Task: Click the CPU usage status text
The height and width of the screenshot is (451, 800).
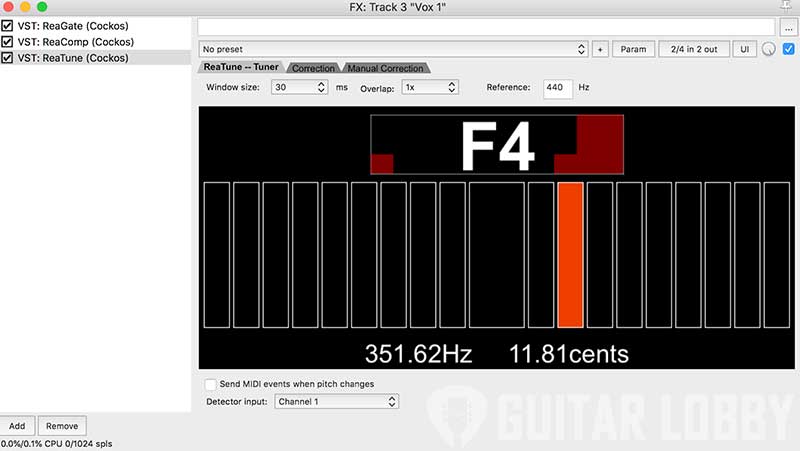Action: pyautogui.click(x=56, y=444)
